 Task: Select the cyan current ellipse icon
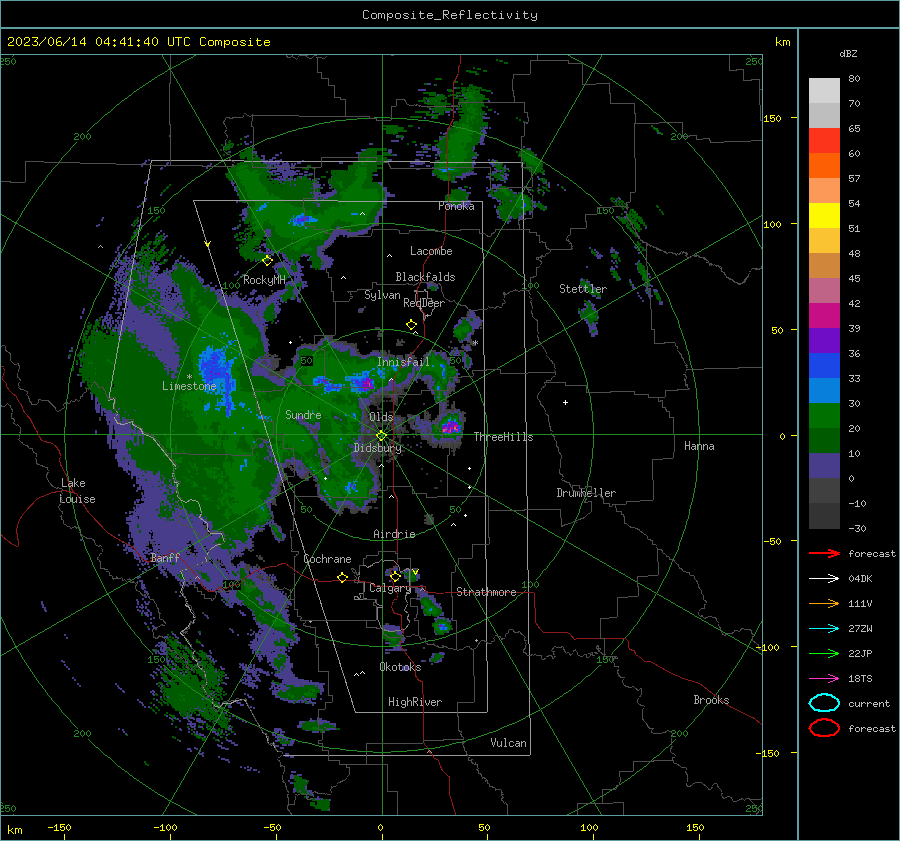(824, 703)
